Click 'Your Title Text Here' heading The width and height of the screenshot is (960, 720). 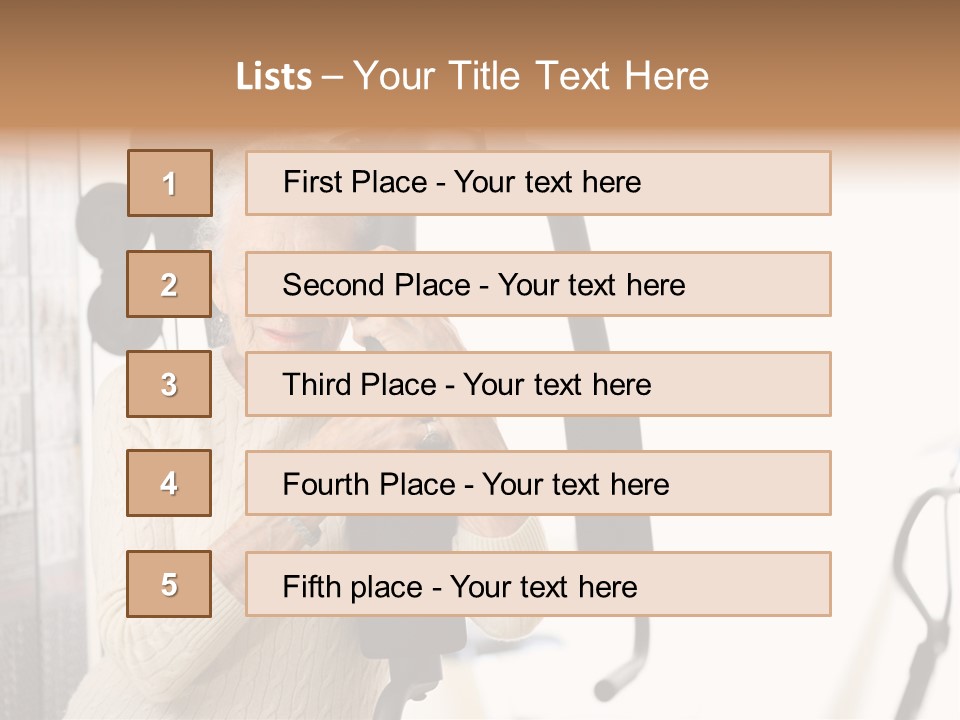pos(531,76)
